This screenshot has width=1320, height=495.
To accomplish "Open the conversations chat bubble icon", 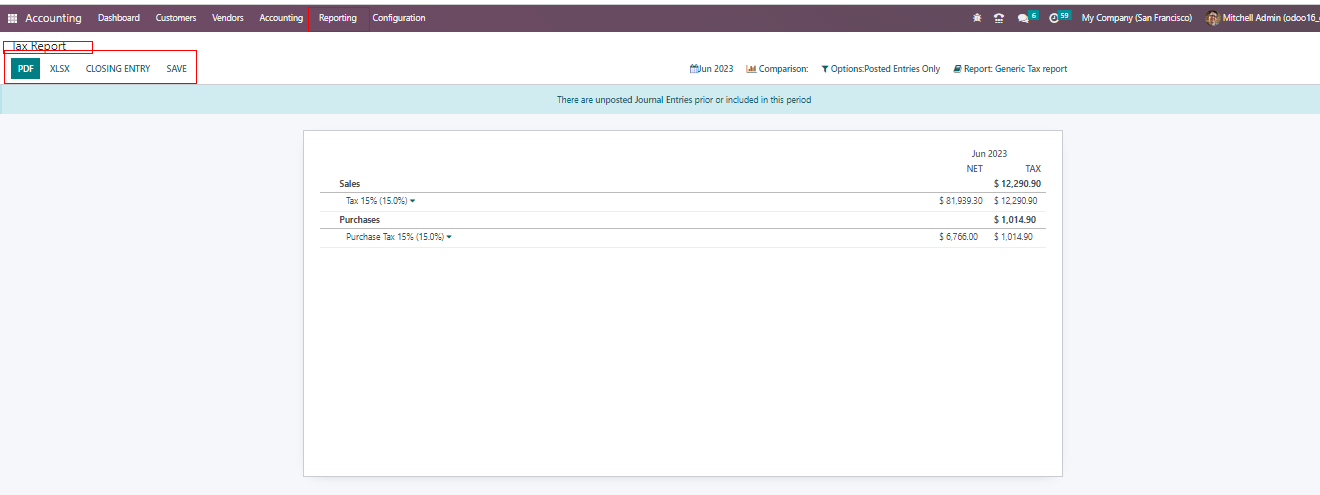I will [1023, 18].
